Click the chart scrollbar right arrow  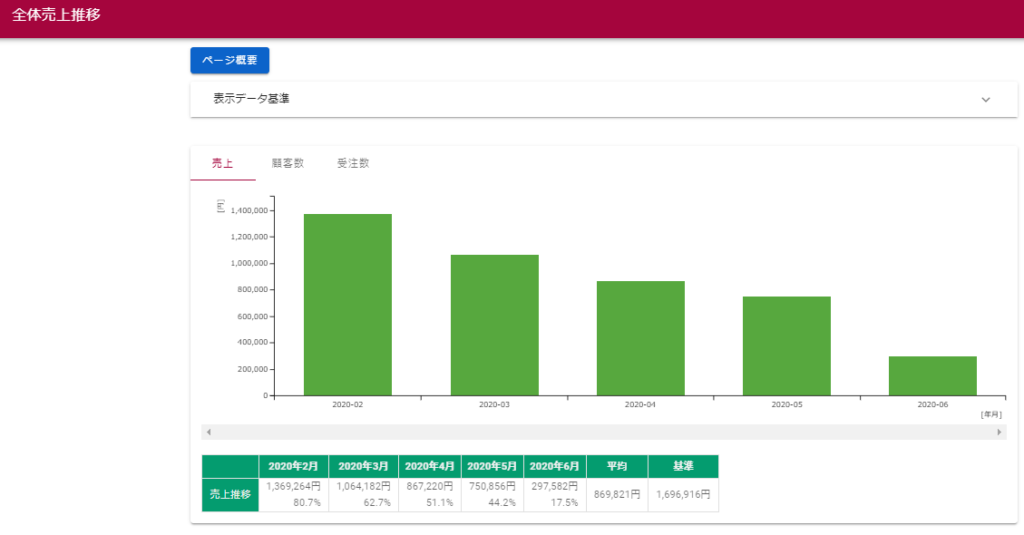pos(999,432)
